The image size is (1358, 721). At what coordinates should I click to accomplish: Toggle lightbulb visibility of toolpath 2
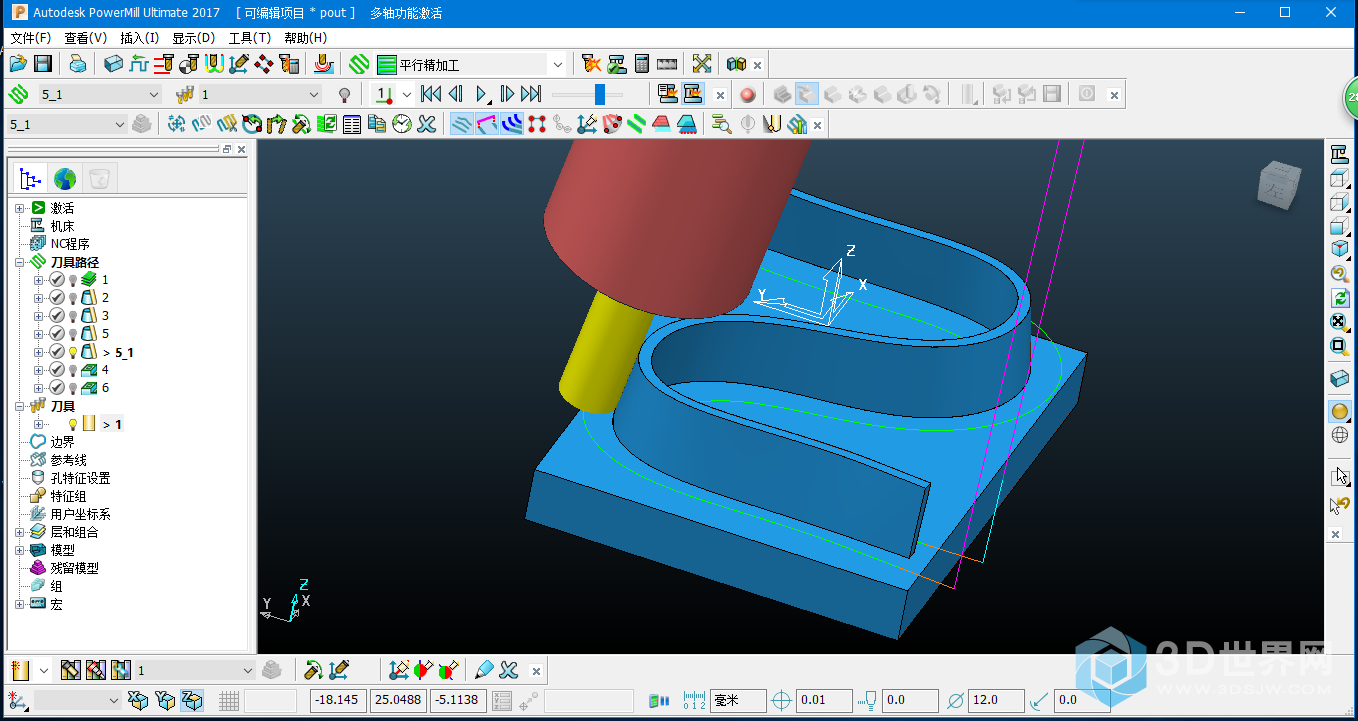tap(72, 298)
